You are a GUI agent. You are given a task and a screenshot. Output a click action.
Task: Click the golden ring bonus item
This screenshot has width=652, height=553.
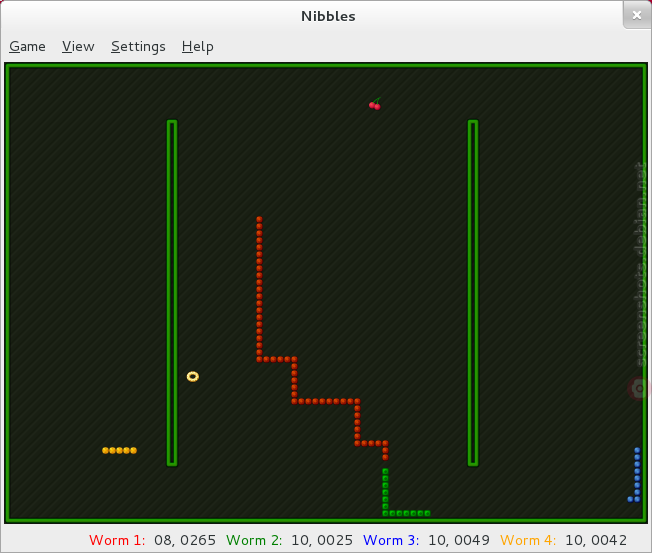193,376
